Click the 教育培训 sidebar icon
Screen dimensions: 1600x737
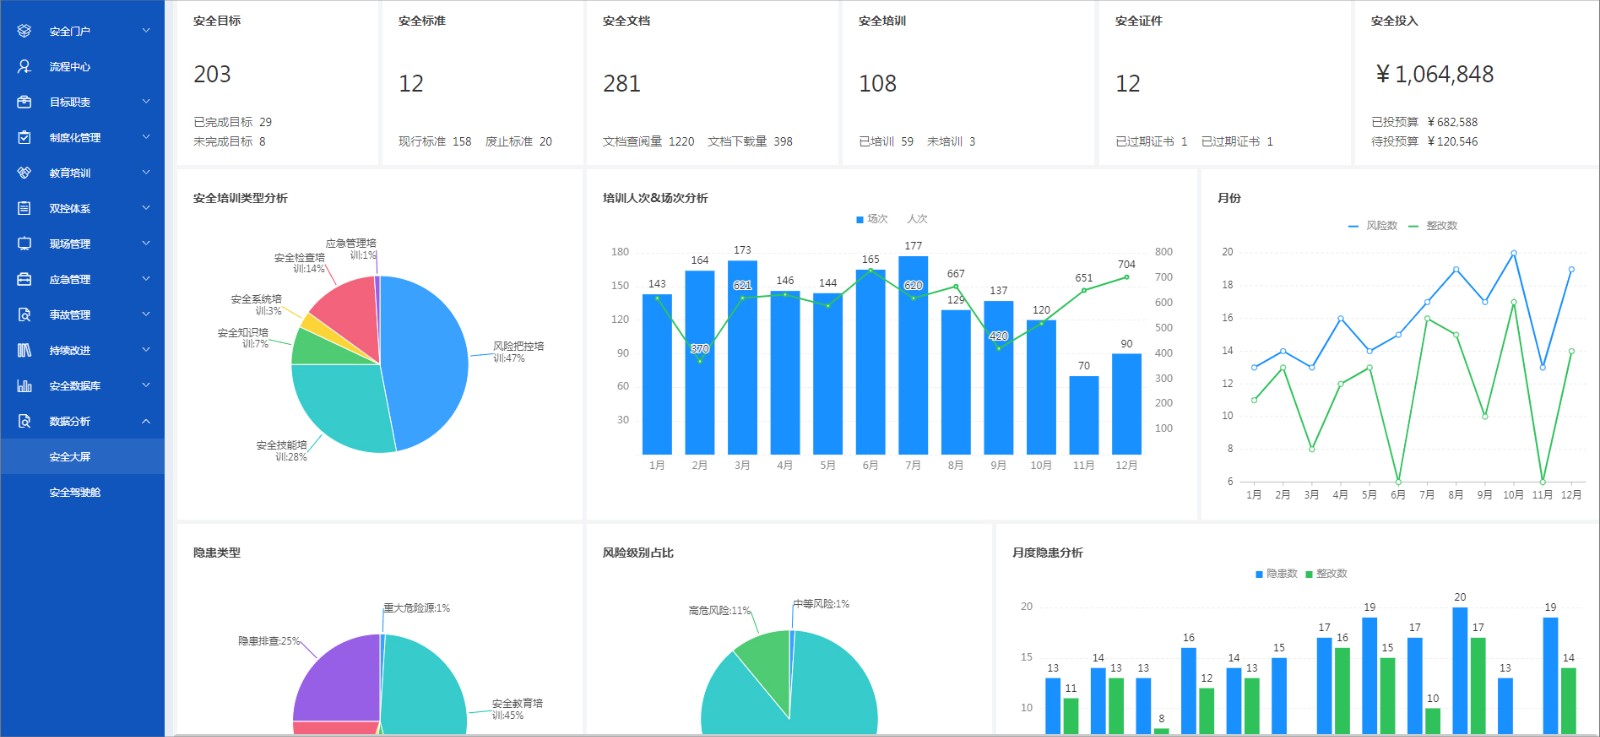(24, 173)
